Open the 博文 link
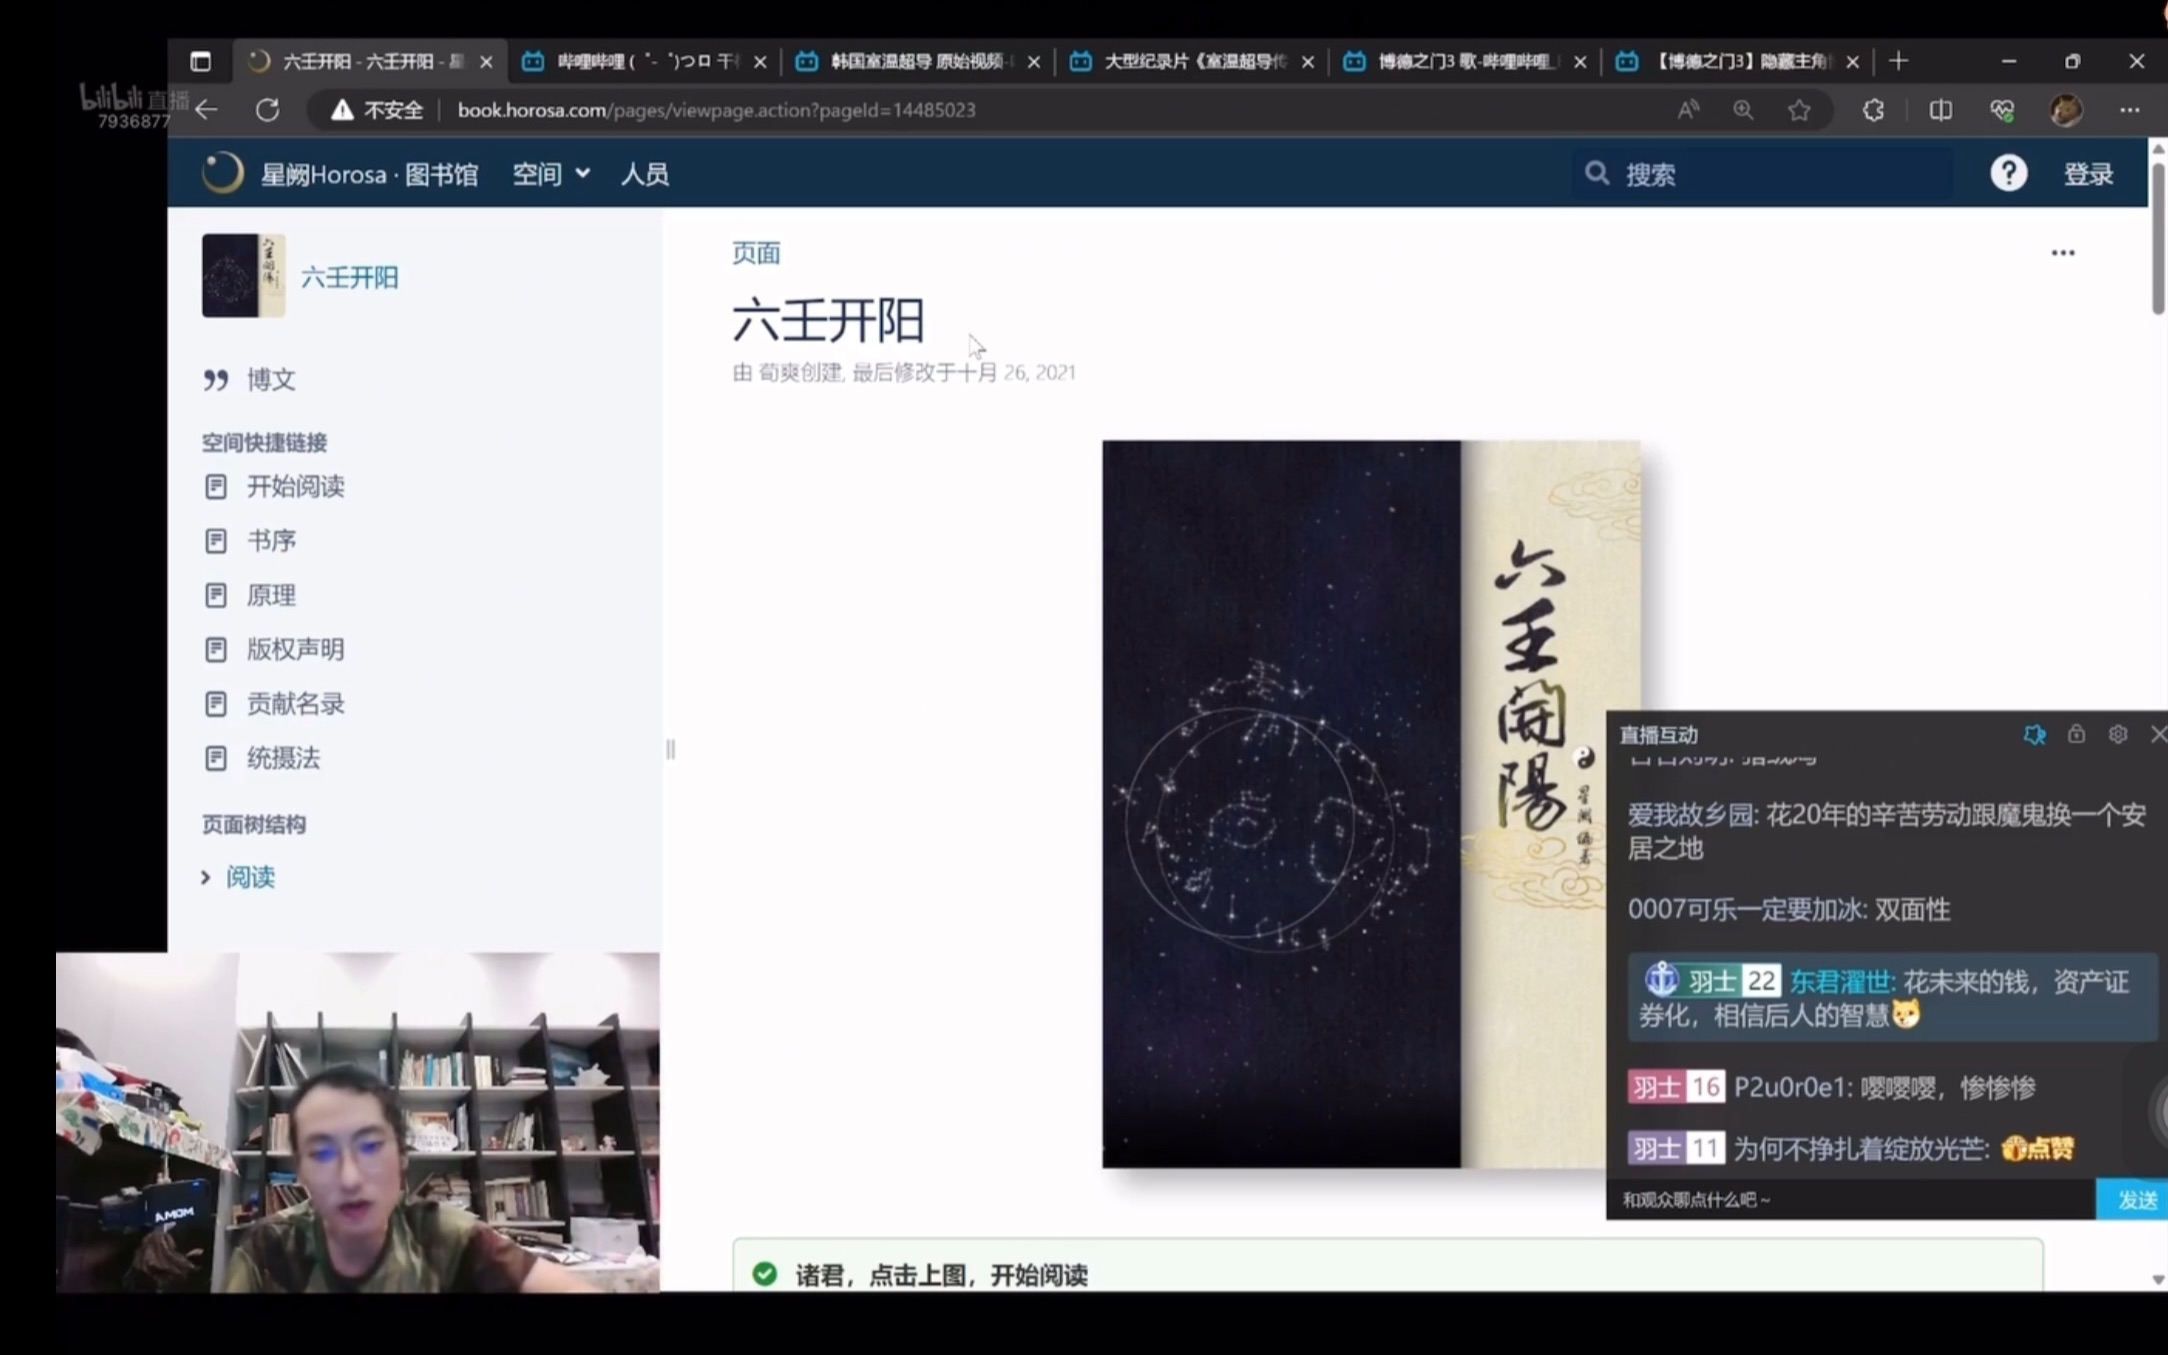 pyautogui.click(x=271, y=380)
